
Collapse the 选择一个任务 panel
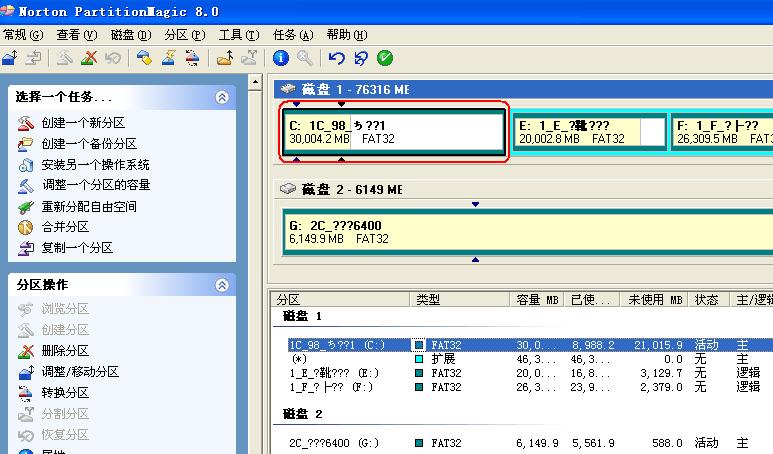coord(222,97)
